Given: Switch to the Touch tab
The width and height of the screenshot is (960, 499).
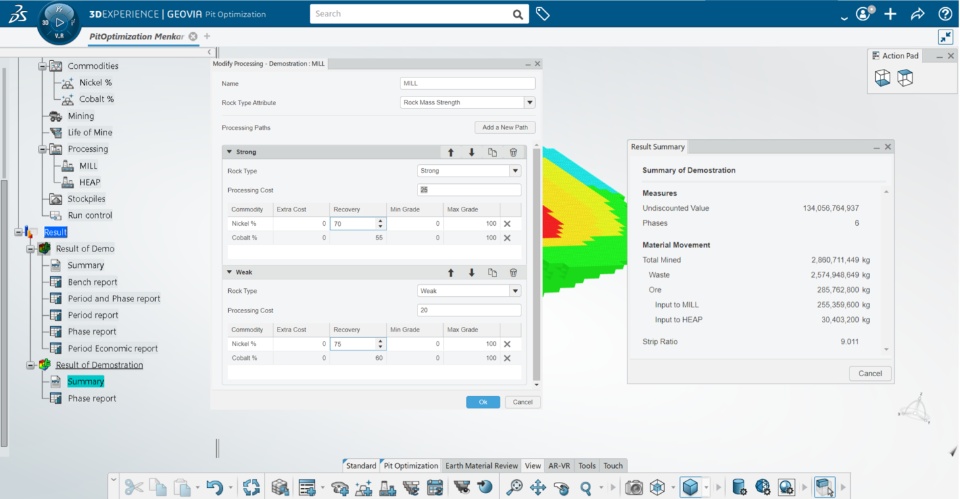Looking at the screenshot, I should coord(613,465).
